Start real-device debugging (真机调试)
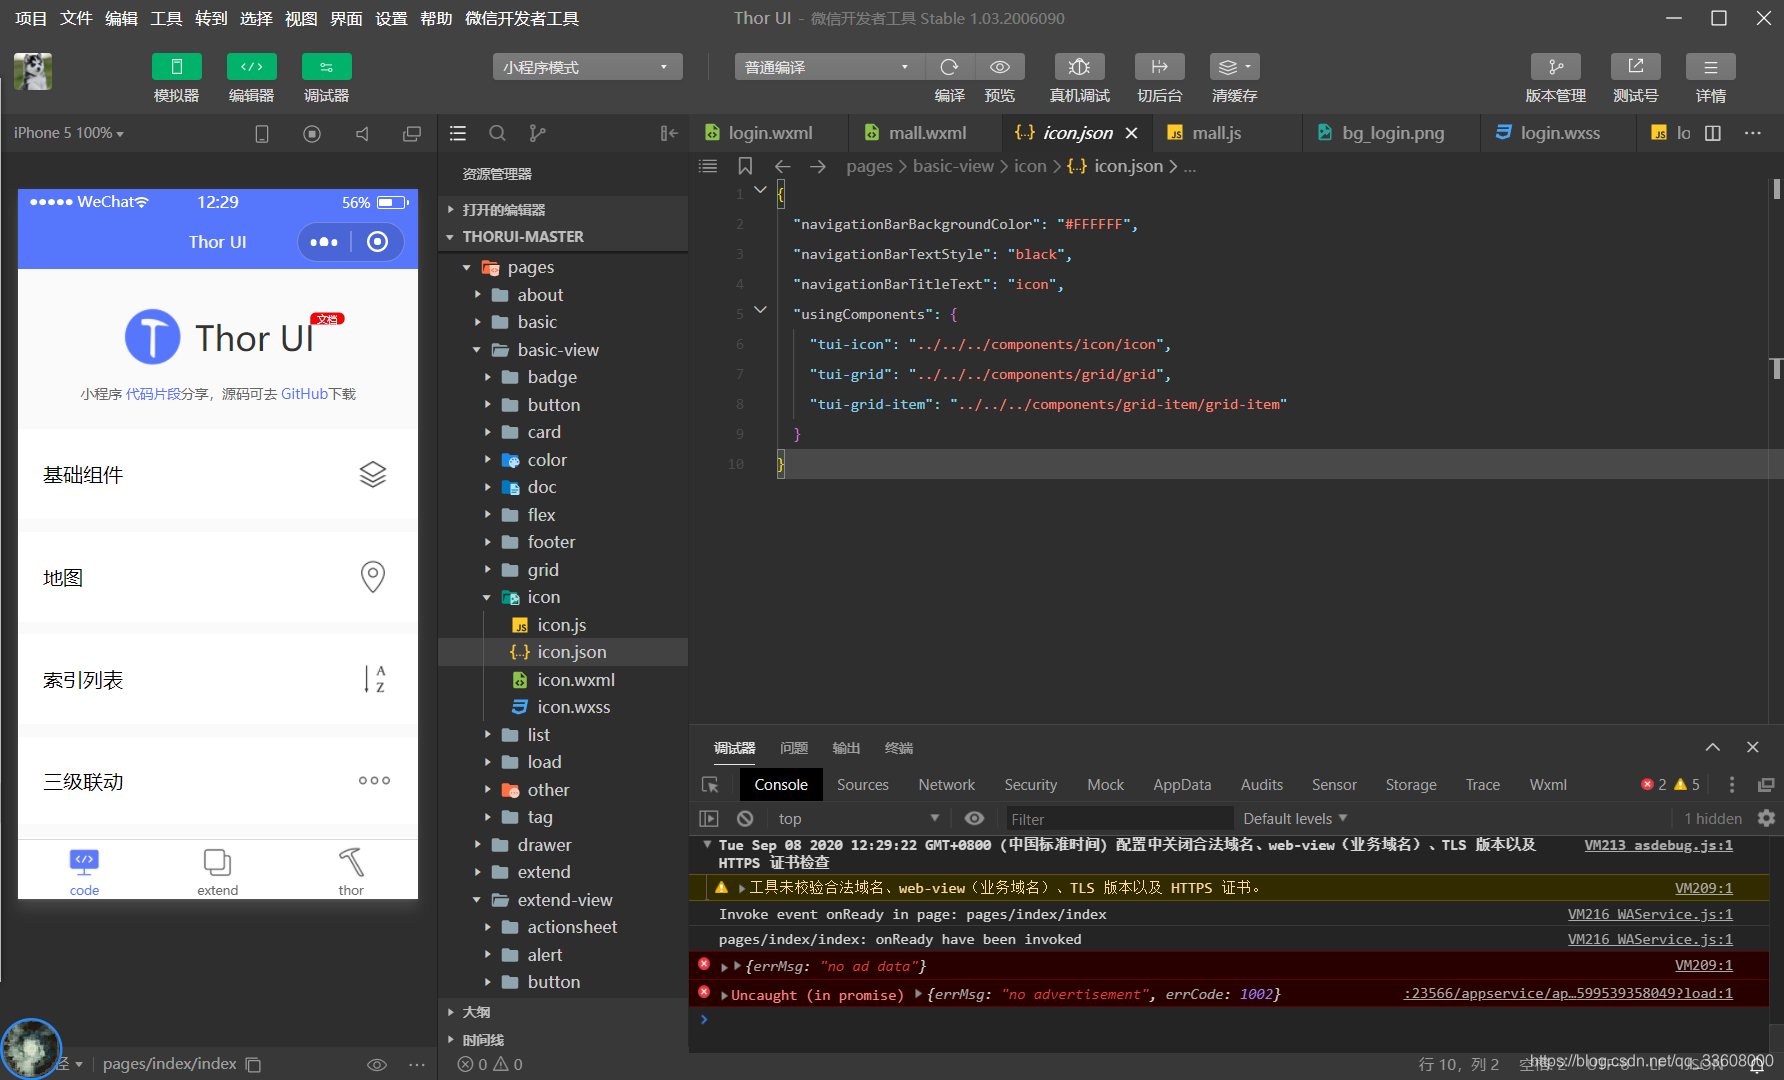The image size is (1784, 1080). [x=1079, y=67]
